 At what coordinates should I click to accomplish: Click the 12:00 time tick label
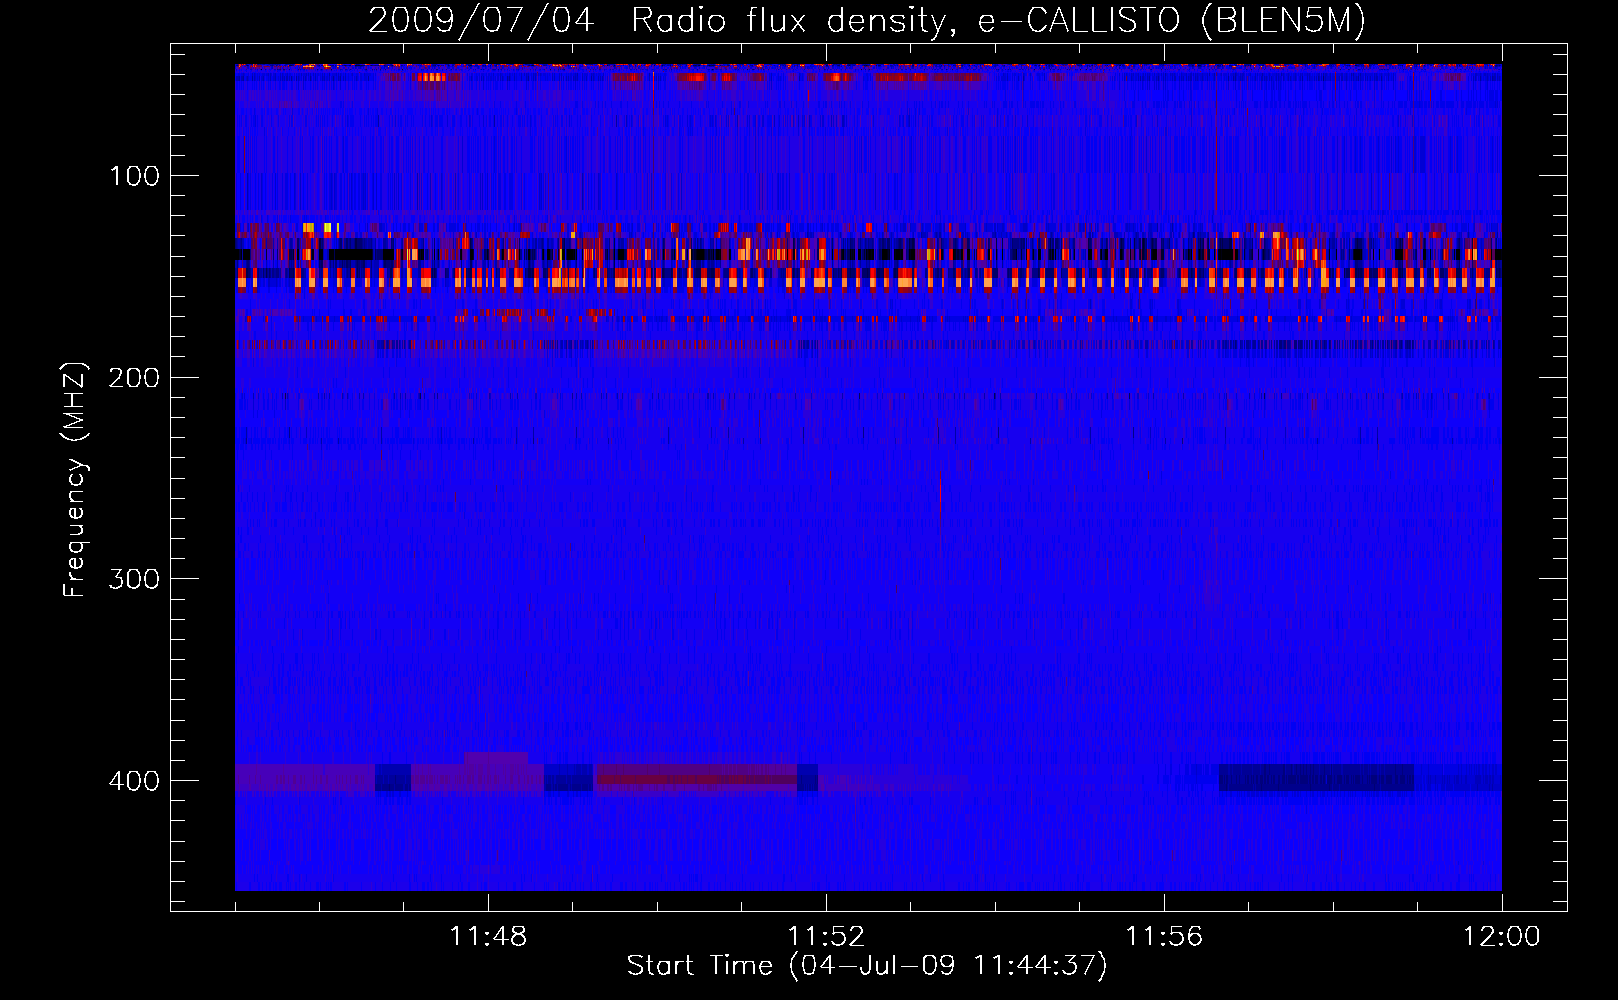(x=1501, y=937)
